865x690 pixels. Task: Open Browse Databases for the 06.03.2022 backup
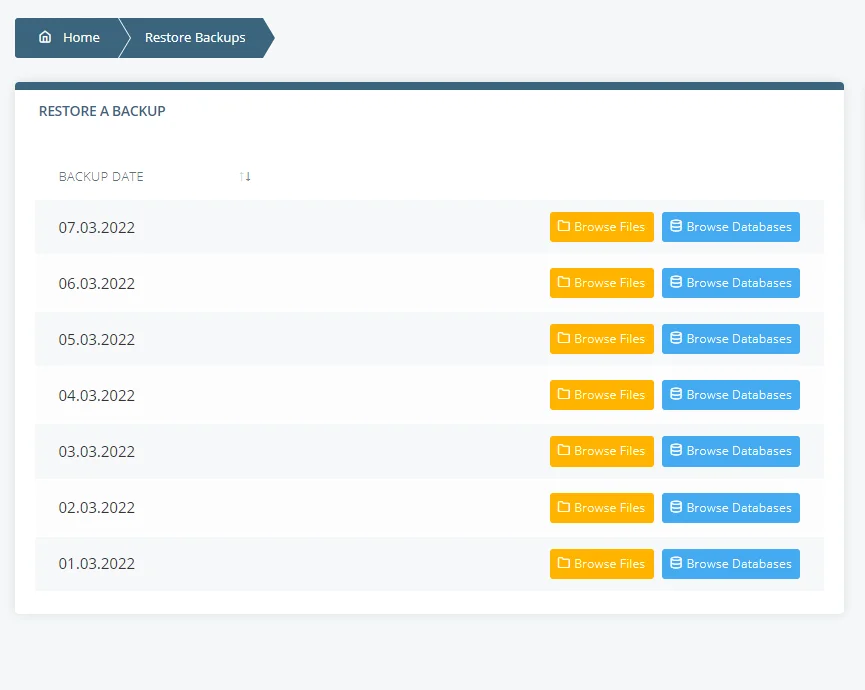click(x=731, y=282)
